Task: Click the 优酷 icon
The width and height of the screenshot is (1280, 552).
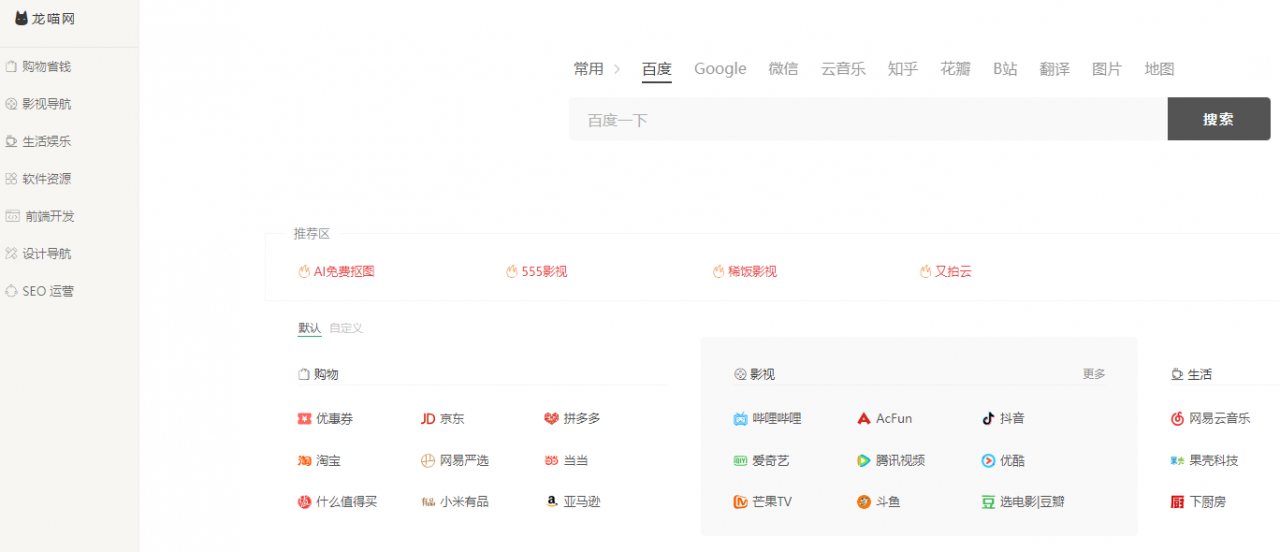Action: click(988, 461)
